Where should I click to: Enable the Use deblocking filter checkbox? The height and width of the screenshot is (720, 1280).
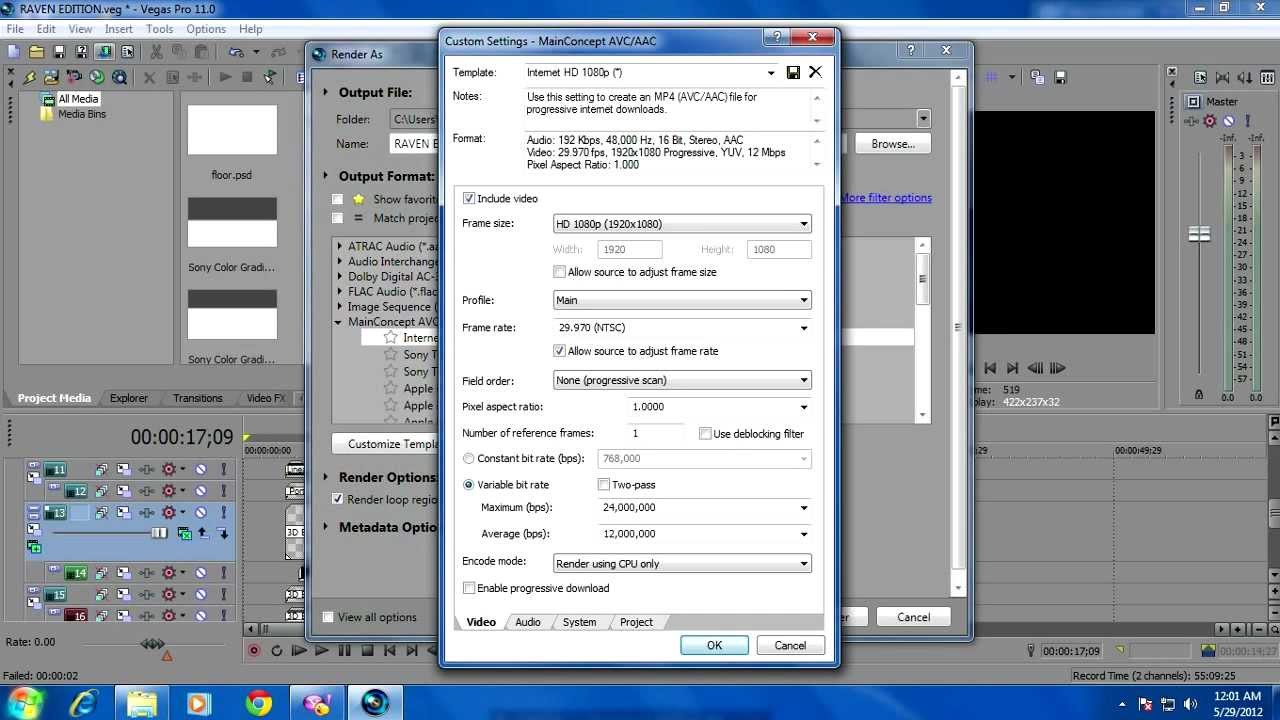705,434
